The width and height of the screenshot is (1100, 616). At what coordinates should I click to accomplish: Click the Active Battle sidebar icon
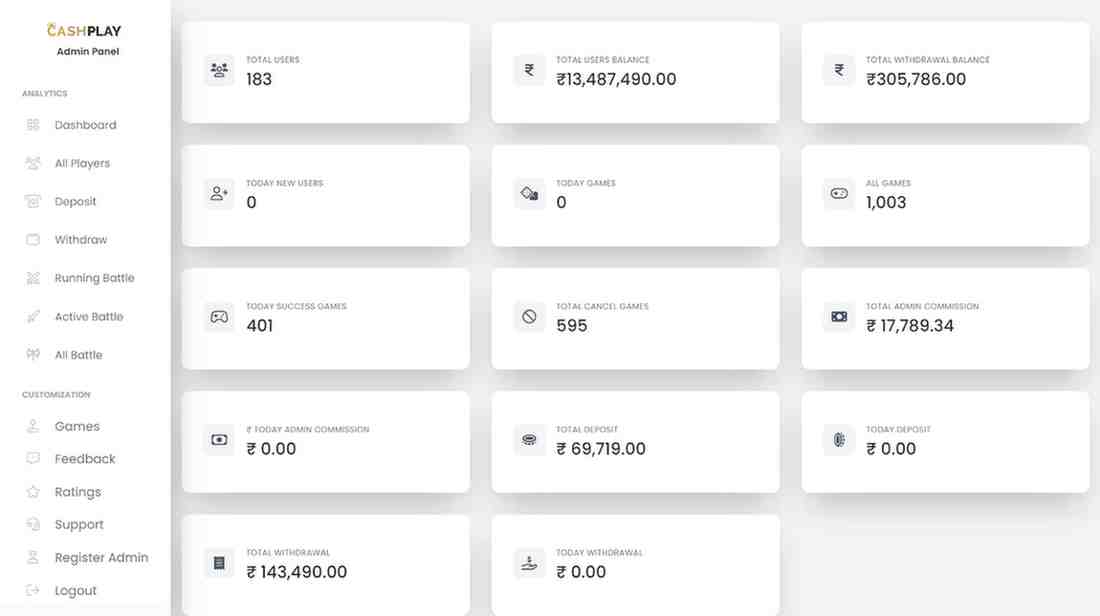(x=33, y=316)
